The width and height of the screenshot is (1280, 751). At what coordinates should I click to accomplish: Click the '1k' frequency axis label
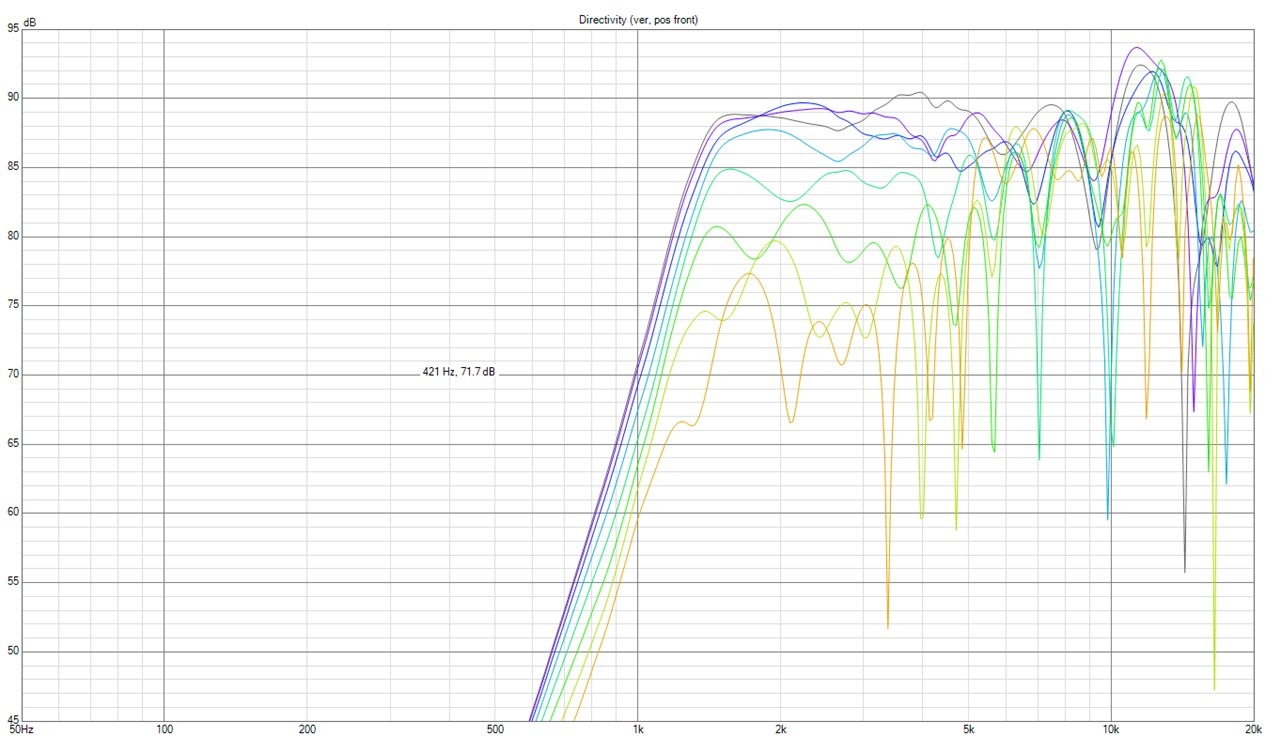tap(638, 729)
